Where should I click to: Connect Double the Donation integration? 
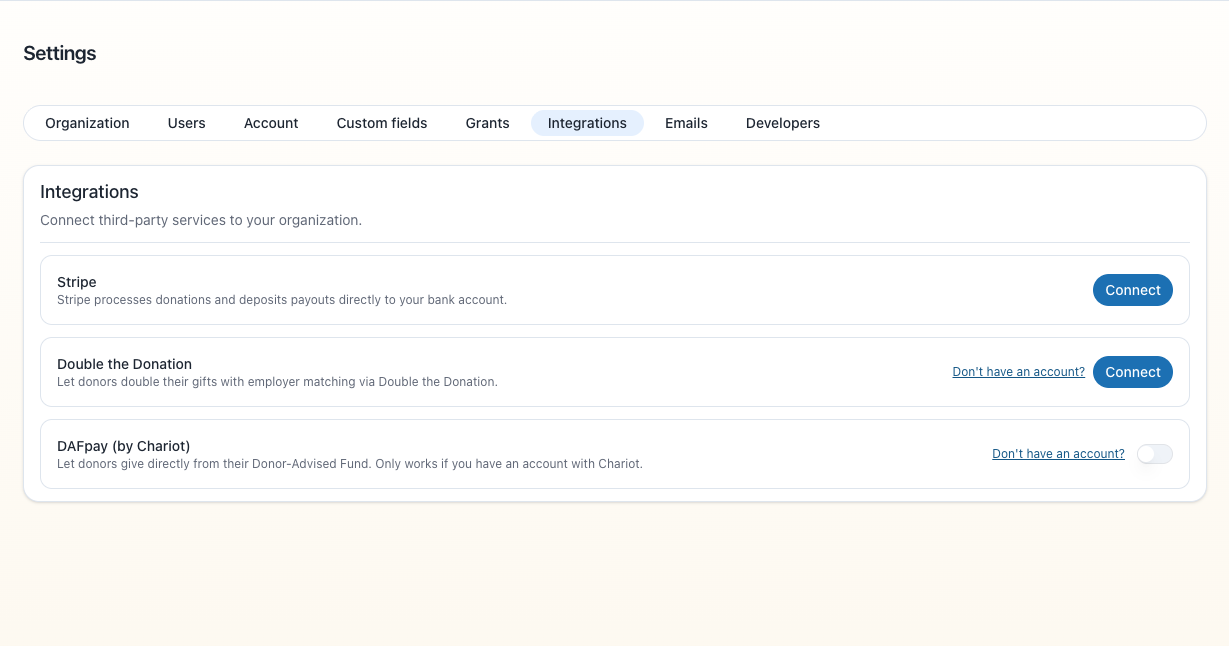[x=1133, y=372]
